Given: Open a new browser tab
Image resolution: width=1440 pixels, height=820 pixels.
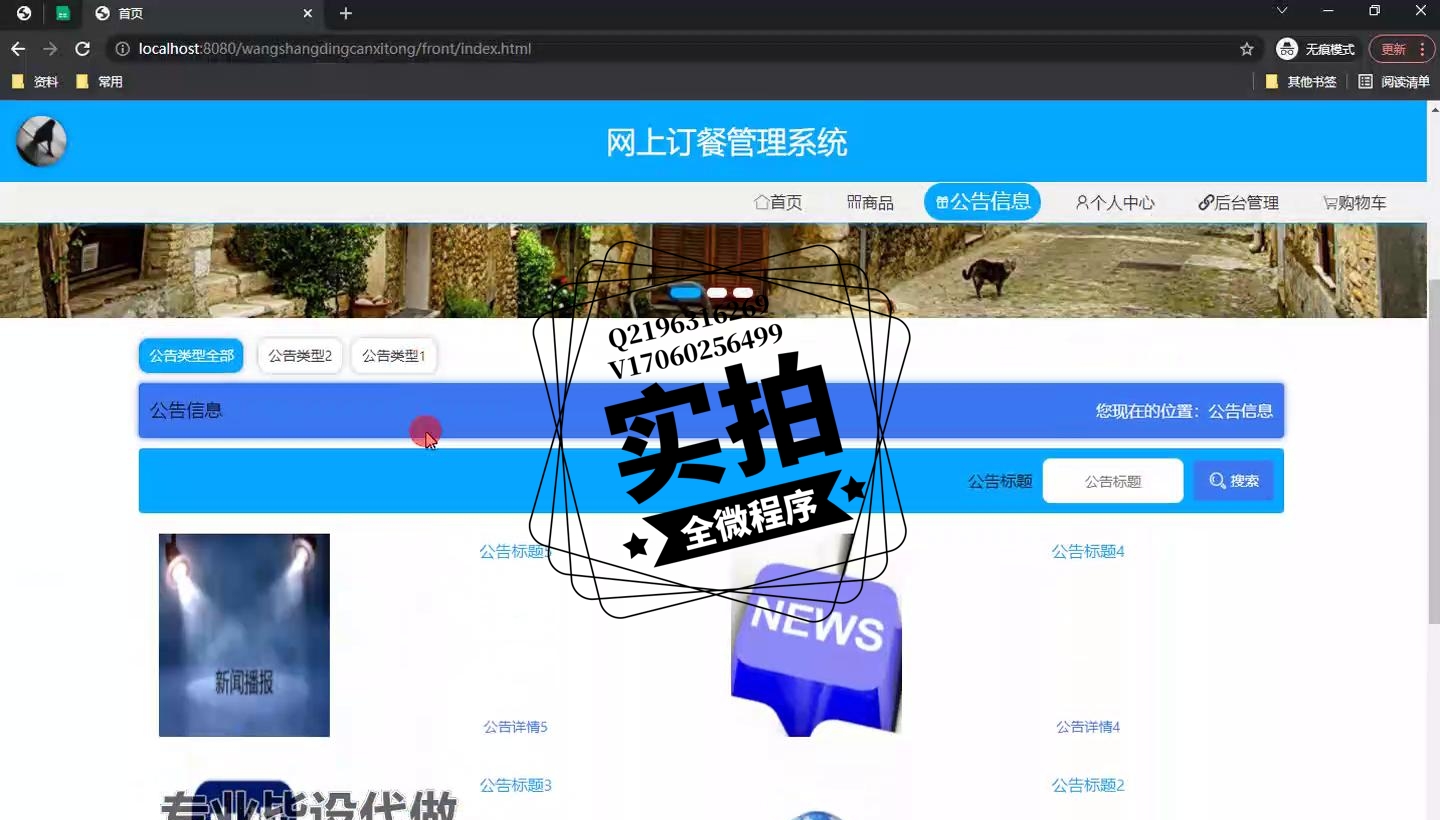Looking at the screenshot, I should (346, 14).
